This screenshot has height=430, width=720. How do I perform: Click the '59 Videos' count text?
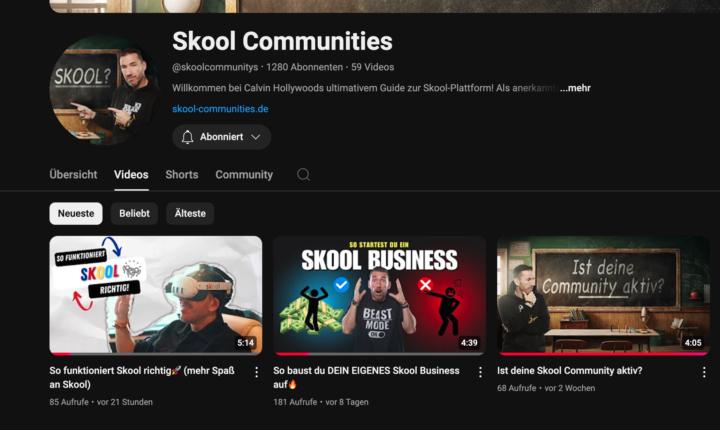pos(372,67)
